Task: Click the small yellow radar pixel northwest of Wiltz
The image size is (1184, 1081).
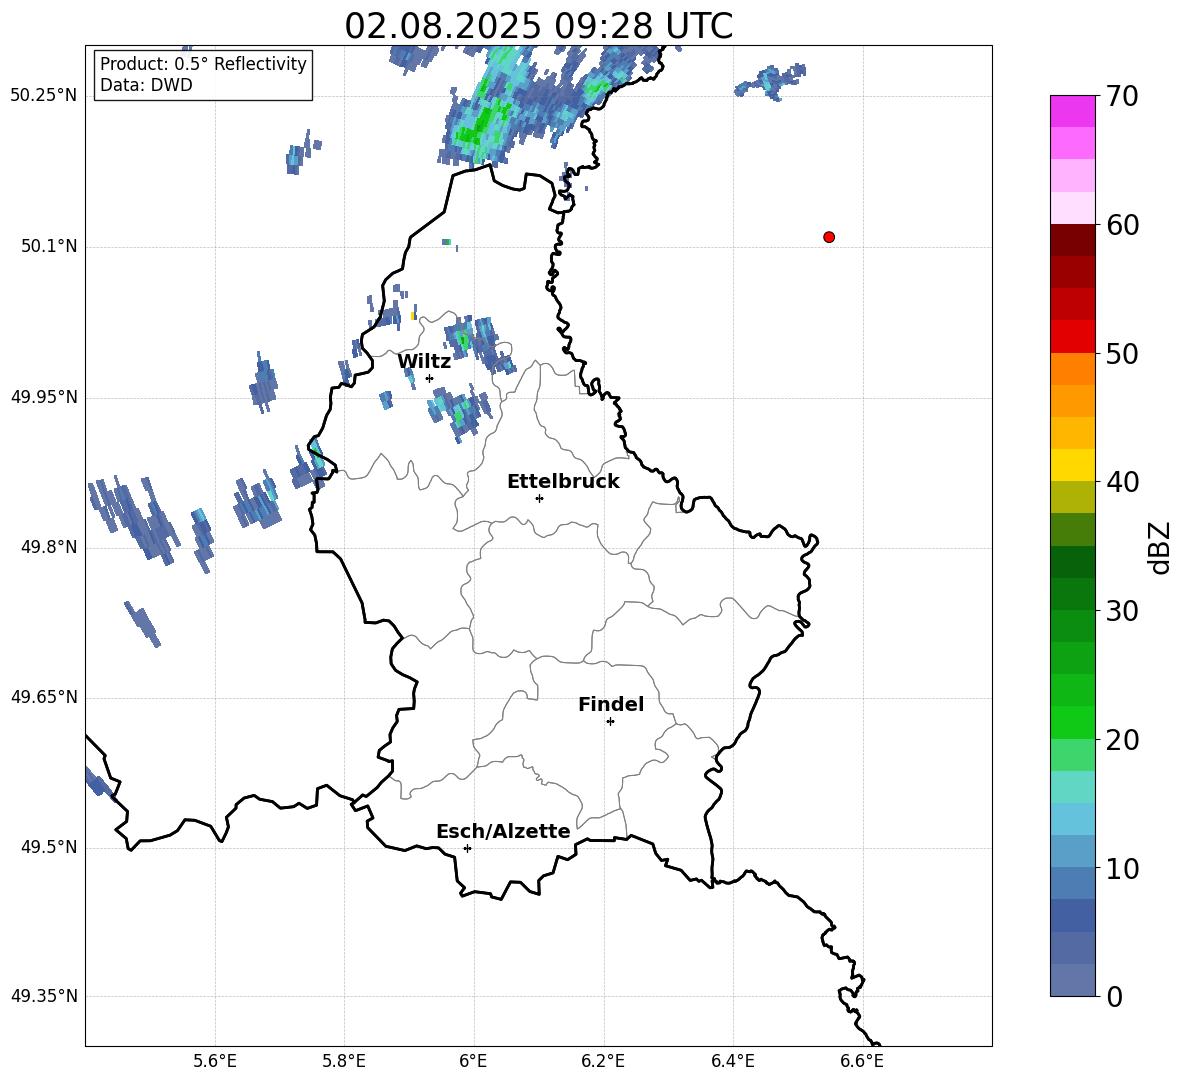Action: [x=413, y=316]
